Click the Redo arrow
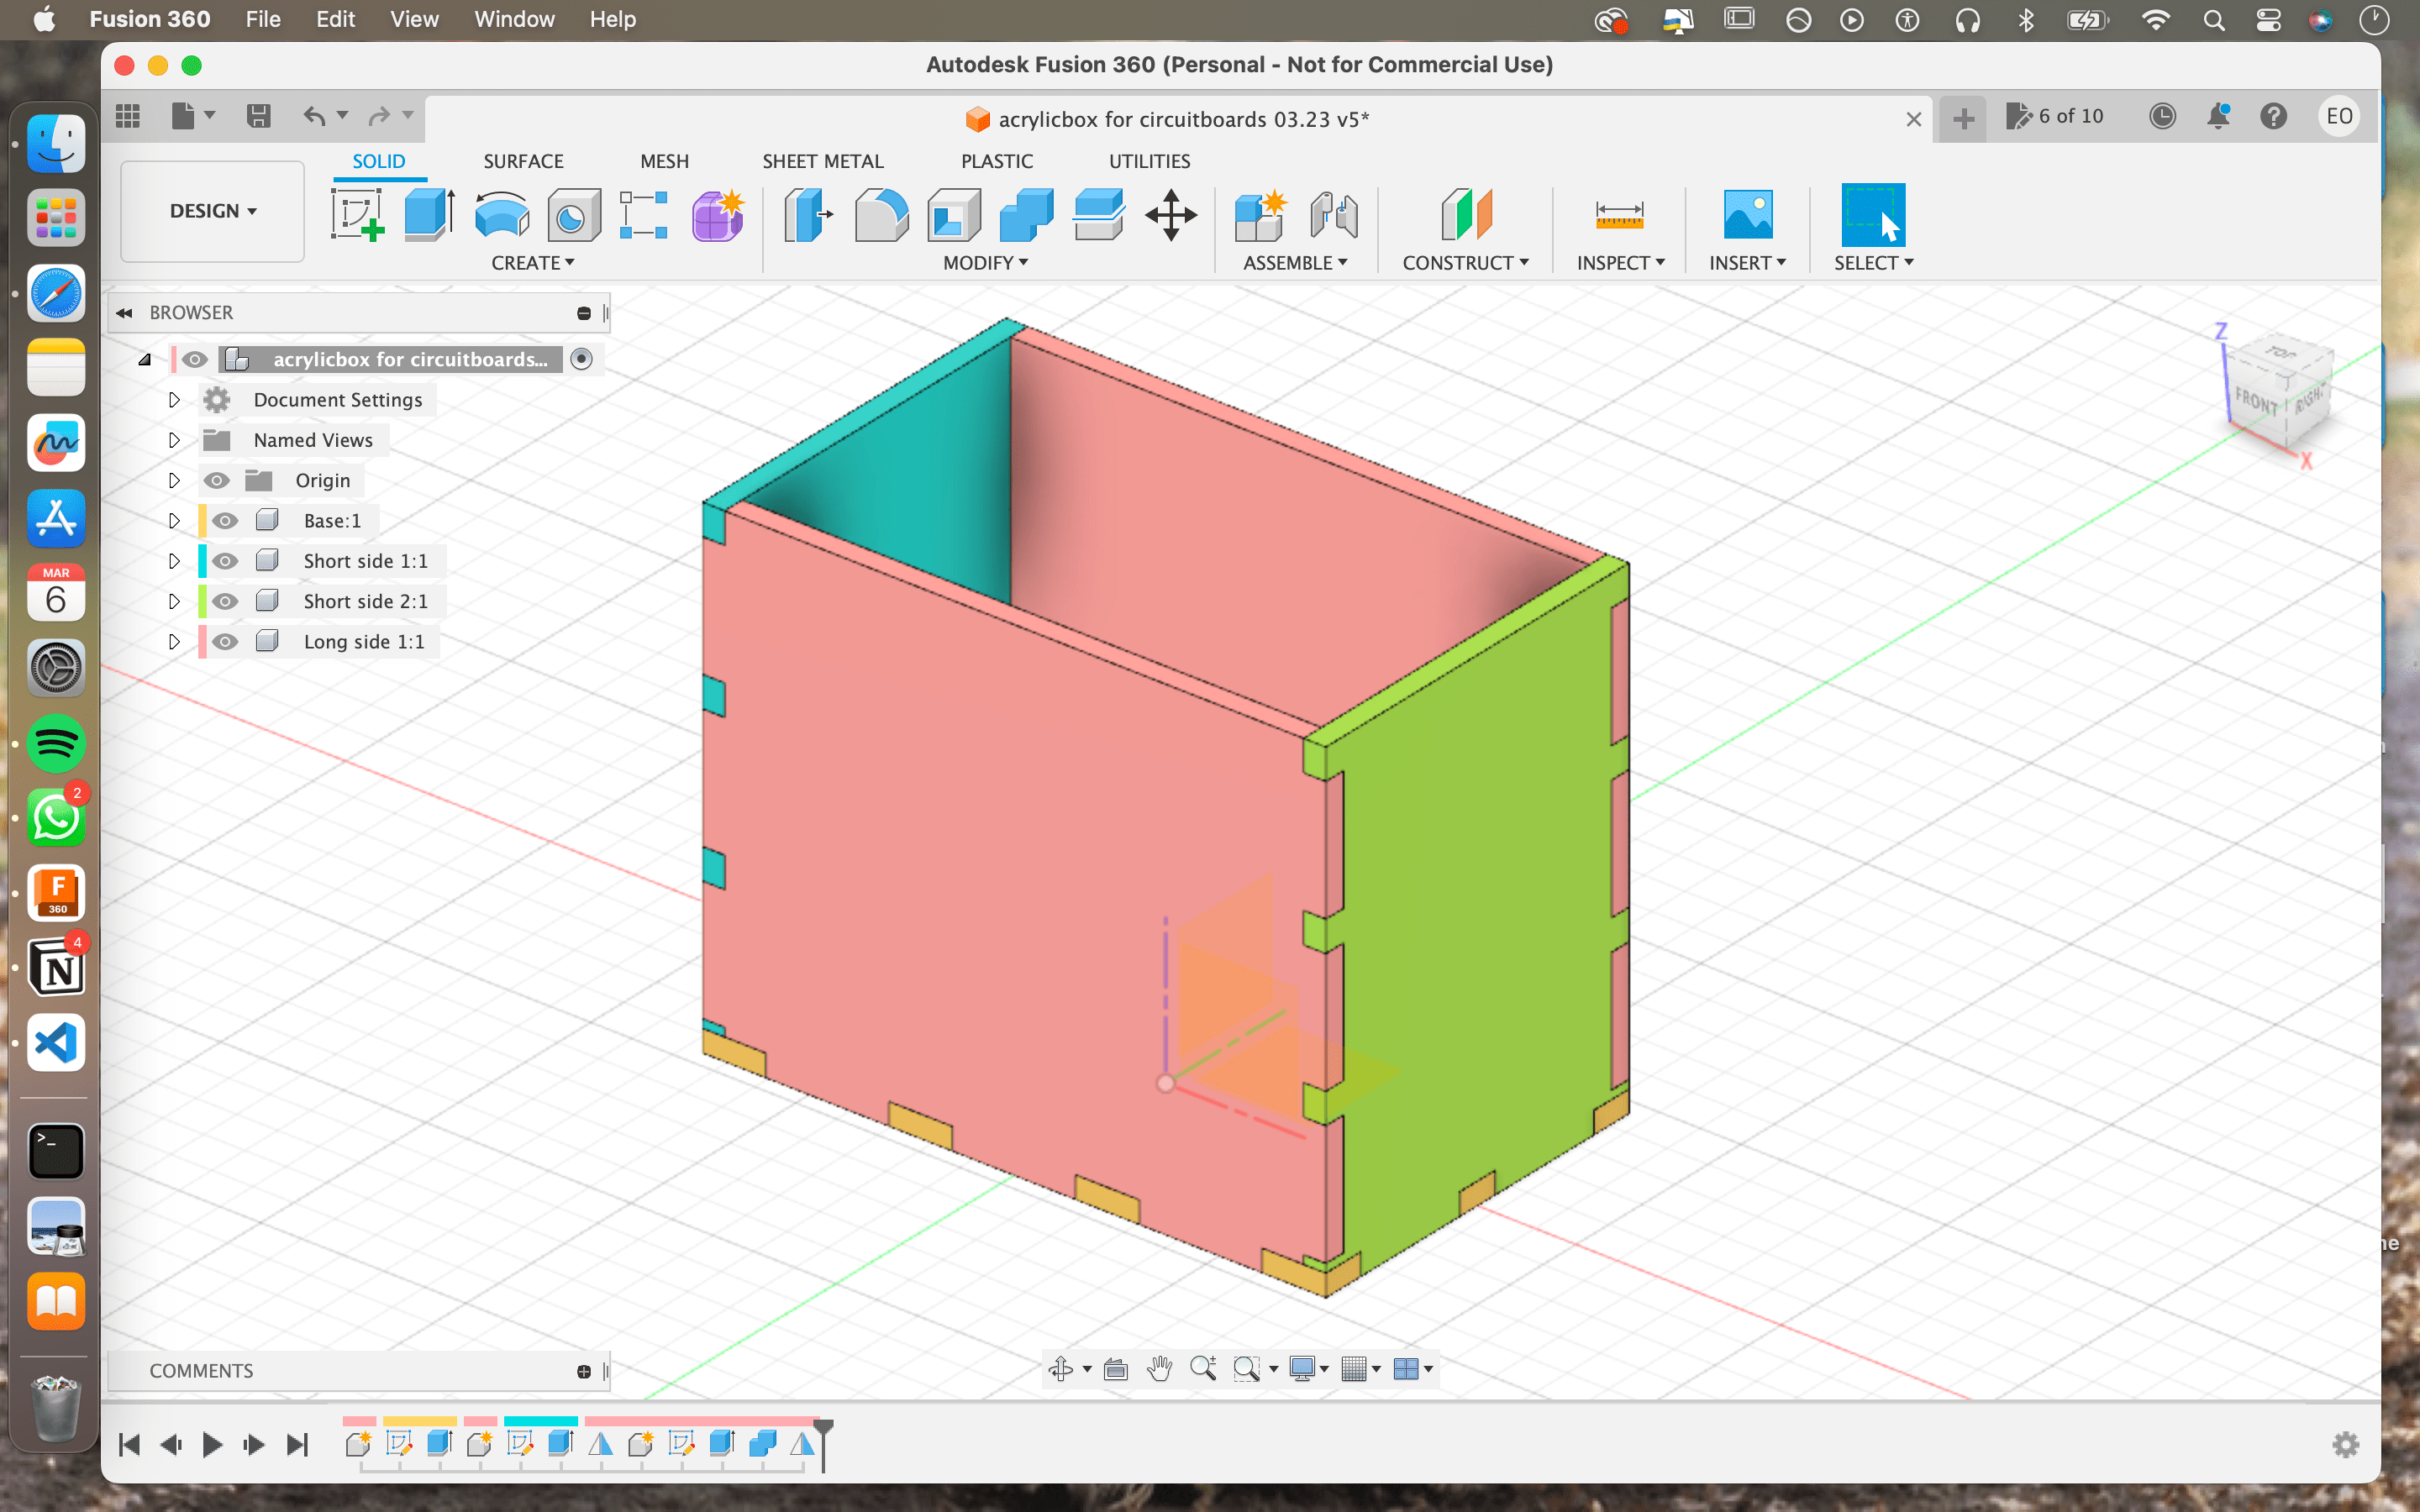 click(379, 117)
